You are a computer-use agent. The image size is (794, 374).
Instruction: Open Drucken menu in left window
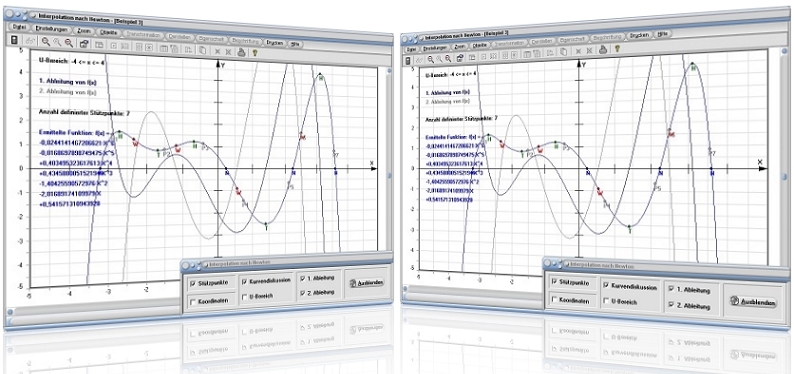[275, 43]
